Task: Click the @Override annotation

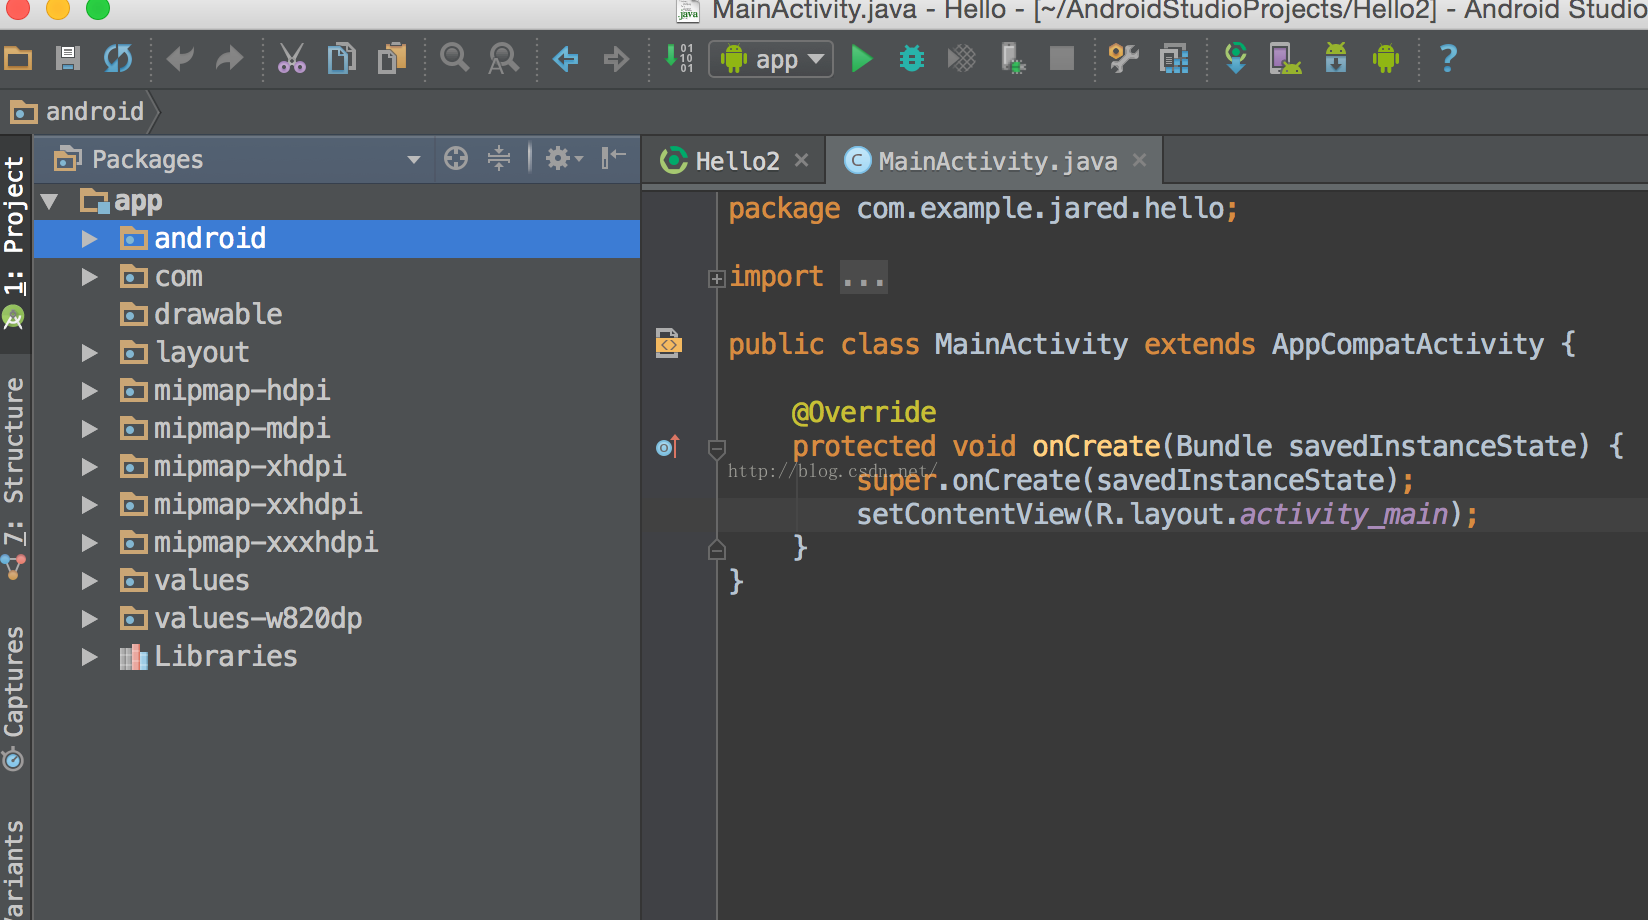Action: [864, 412]
